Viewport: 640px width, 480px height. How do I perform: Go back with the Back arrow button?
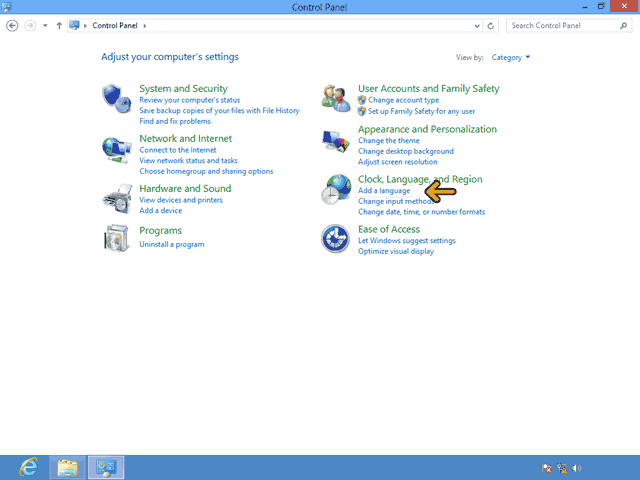(12, 26)
